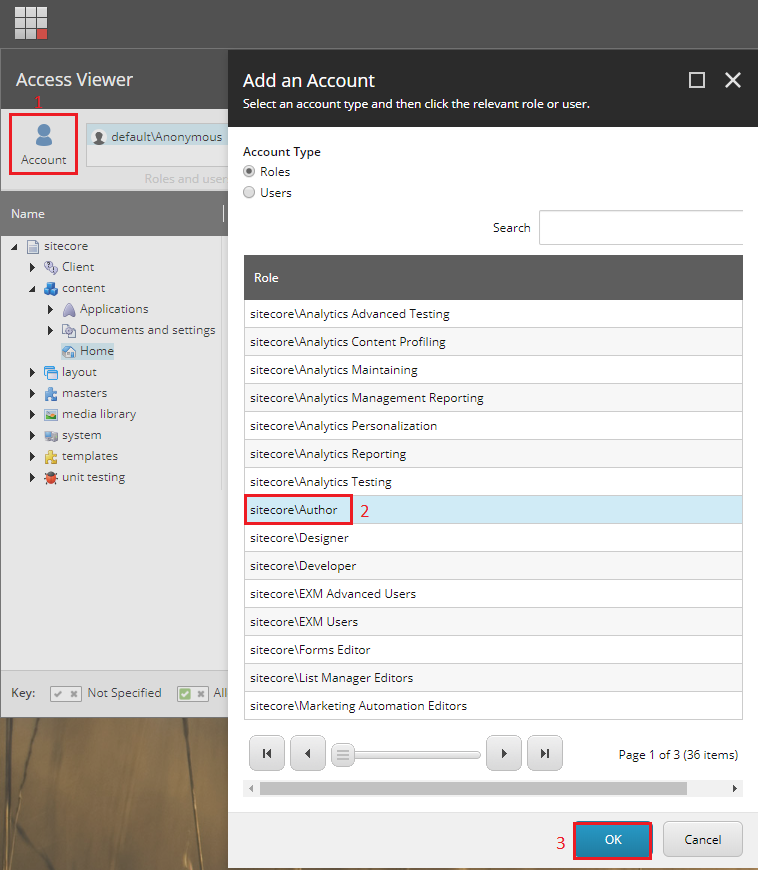Expand the media library node
The image size is (758, 870).
[x=32, y=414]
